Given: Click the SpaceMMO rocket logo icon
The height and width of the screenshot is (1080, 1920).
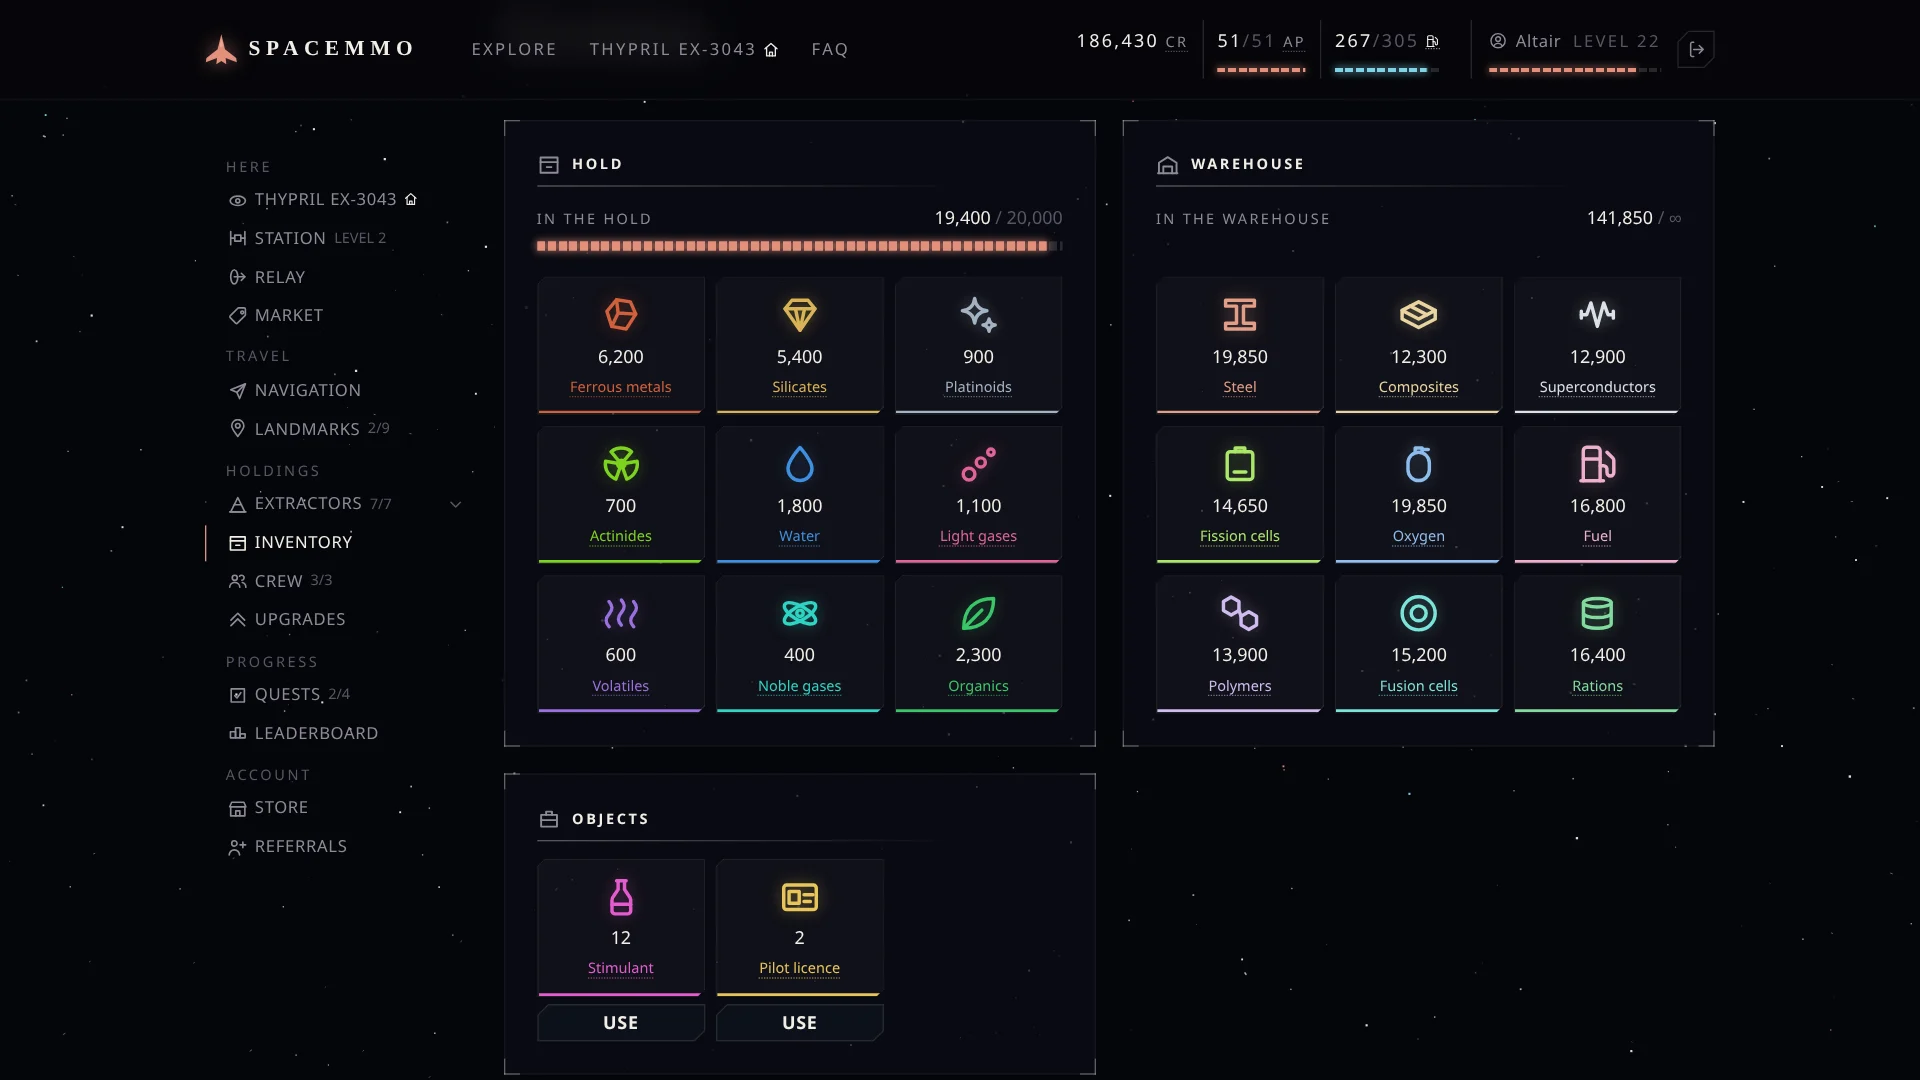Looking at the screenshot, I should [221, 49].
